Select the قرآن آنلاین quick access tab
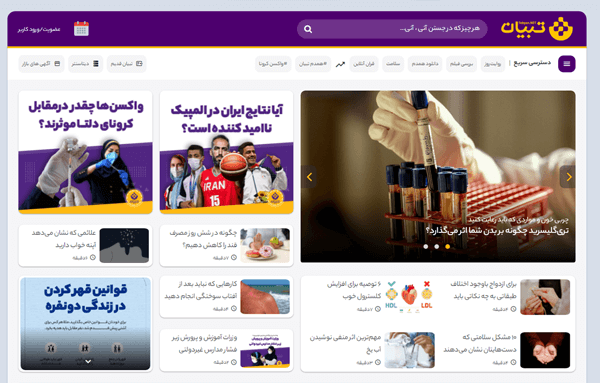 [x=364, y=64]
